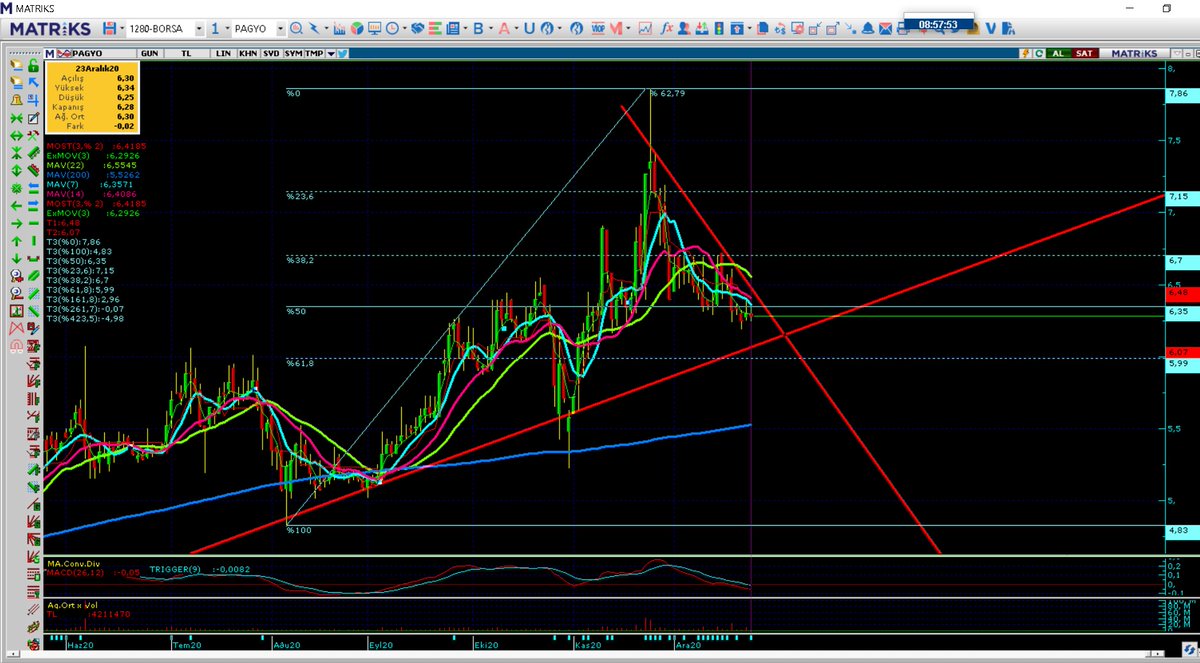
Task: Expand the clock icon dropdown arrow
Action: click(404, 28)
